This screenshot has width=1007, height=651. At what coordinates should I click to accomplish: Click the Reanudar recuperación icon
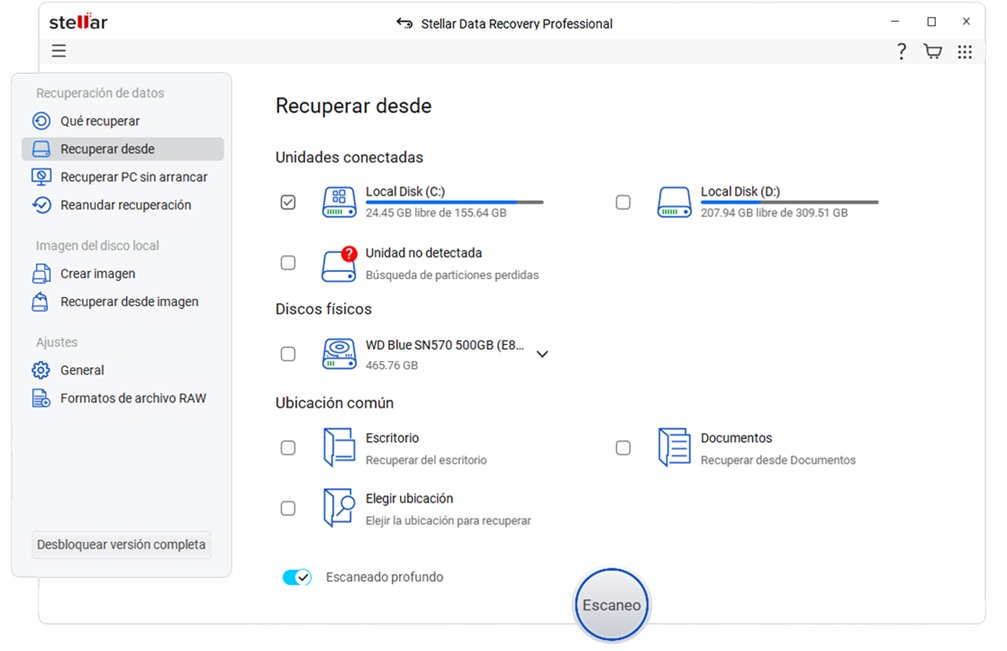[x=40, y=204]
